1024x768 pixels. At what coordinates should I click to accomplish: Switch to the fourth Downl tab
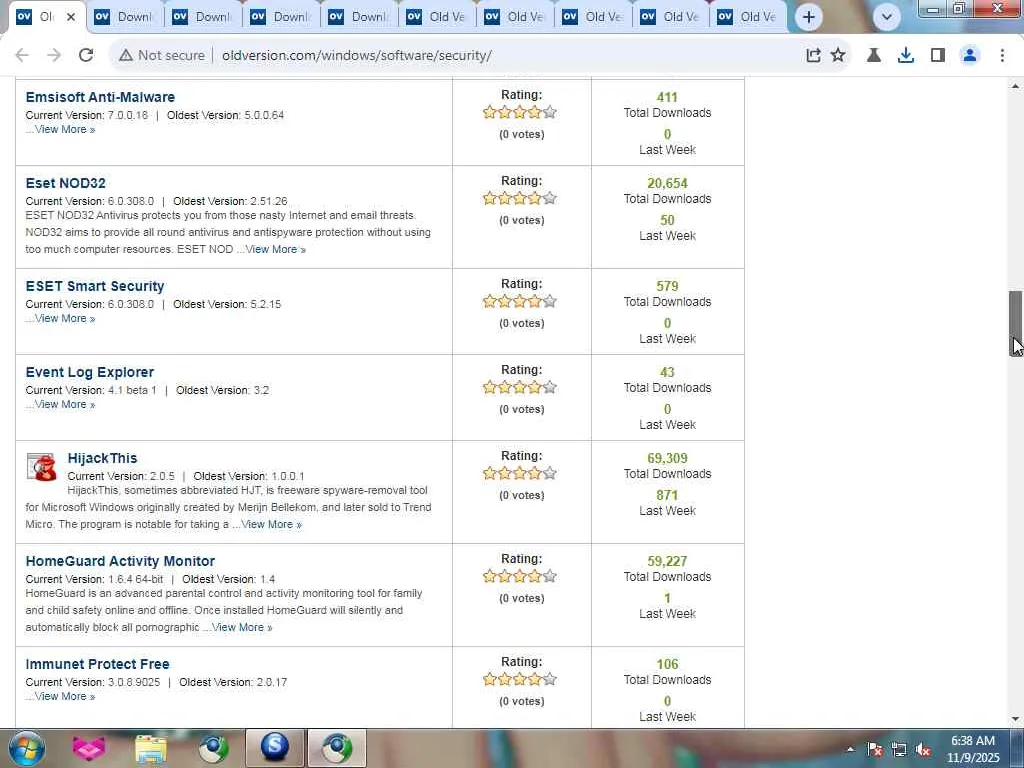(x=280, y=17)
